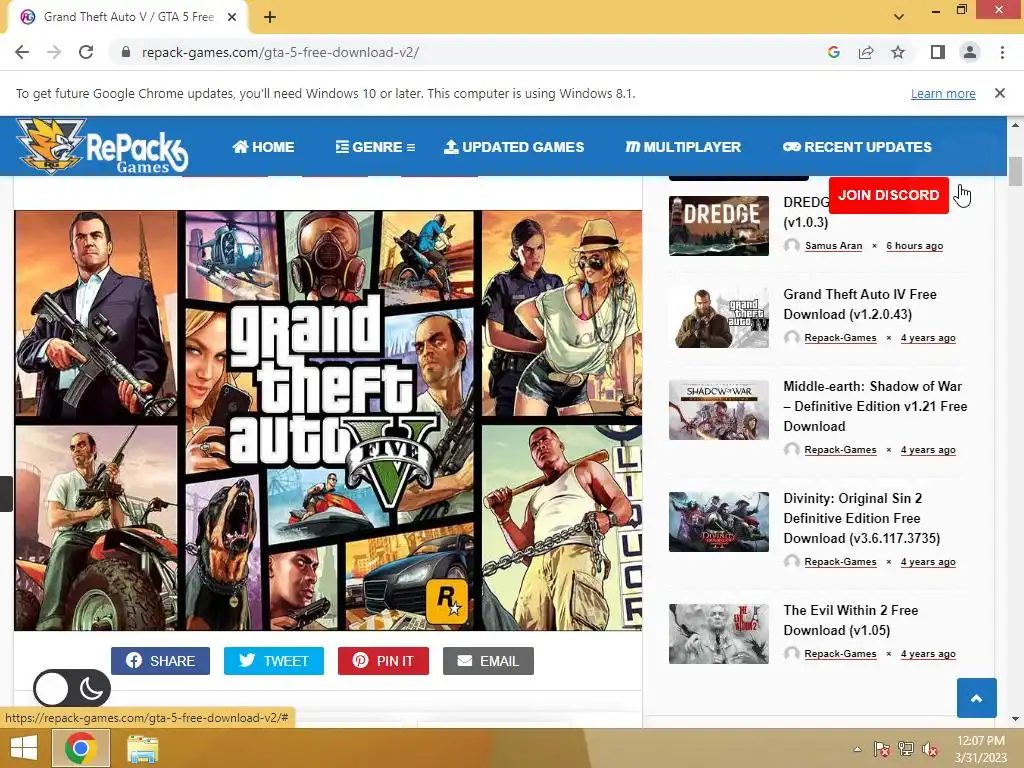
Task: Click the forward navigation arrow
Action: tap(54, 52)
